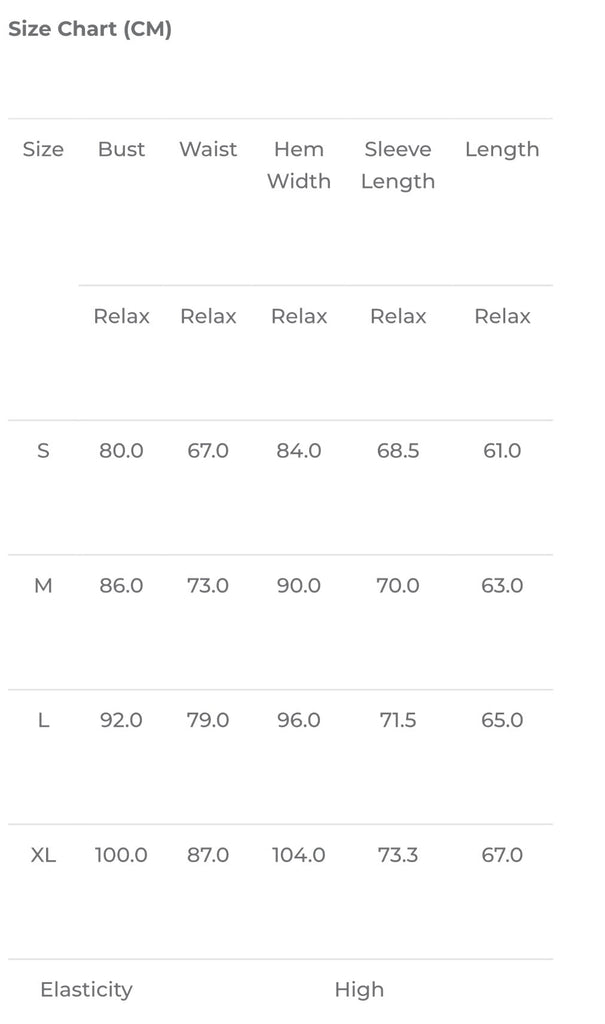The height and width of the screenshot is (1024, 605).
Task: Click the High elasticity value
Action: tap(359, 990)
